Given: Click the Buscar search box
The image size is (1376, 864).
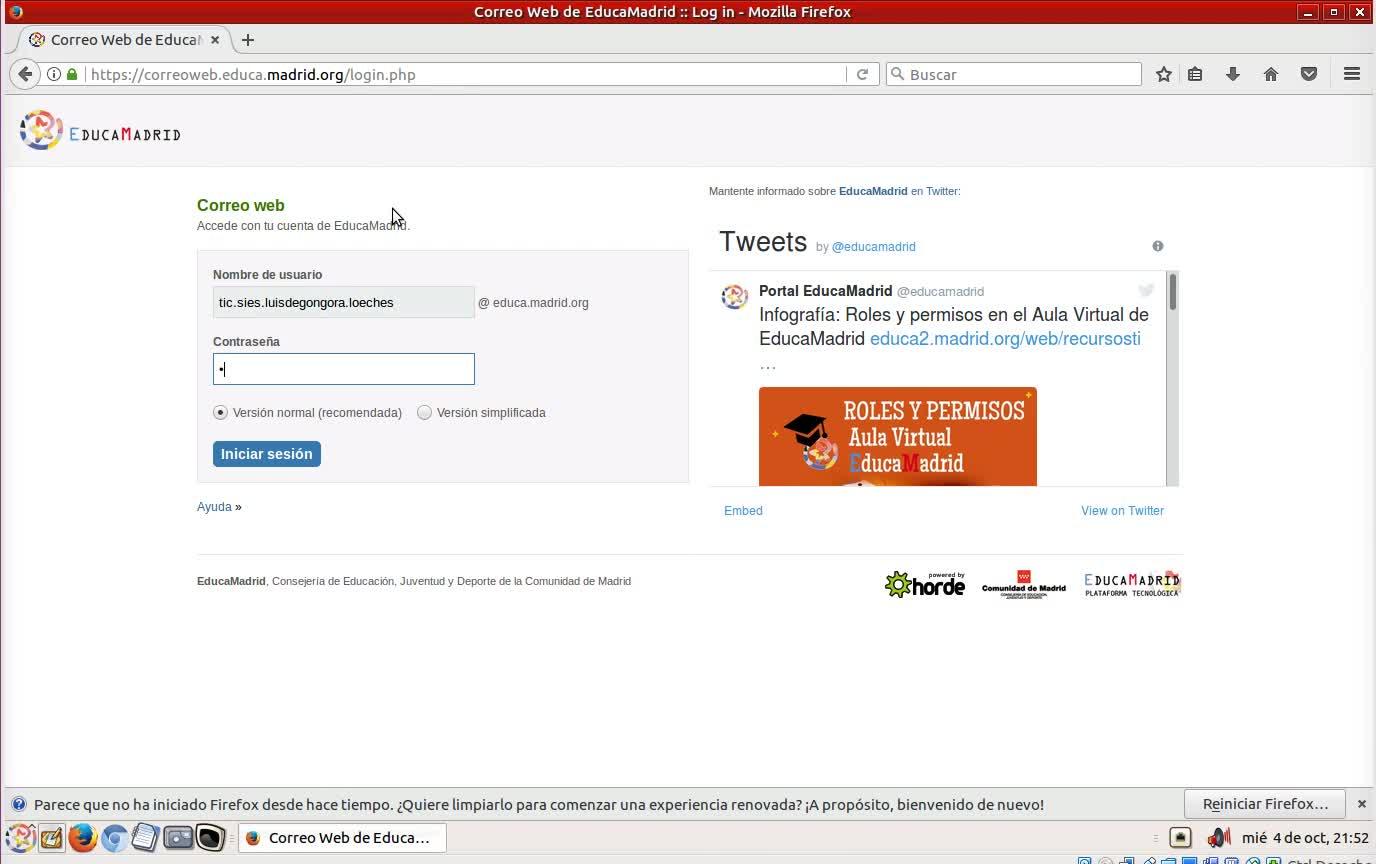Looking at the screenshot, I should pyautogui.click(x=1014, y=74).
